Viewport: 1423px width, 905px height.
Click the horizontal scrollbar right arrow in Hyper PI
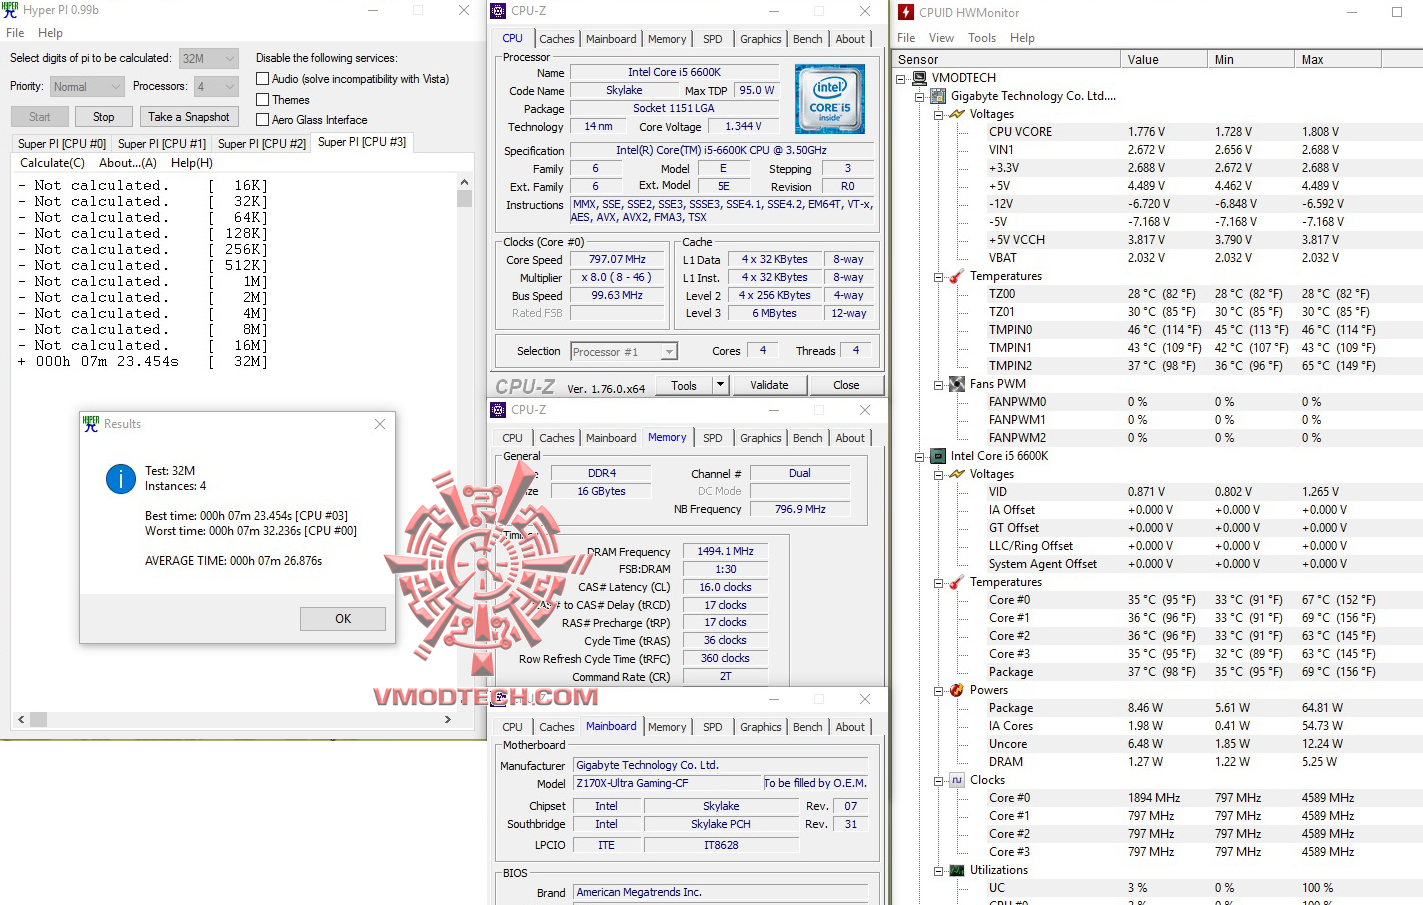click(448, 719)
